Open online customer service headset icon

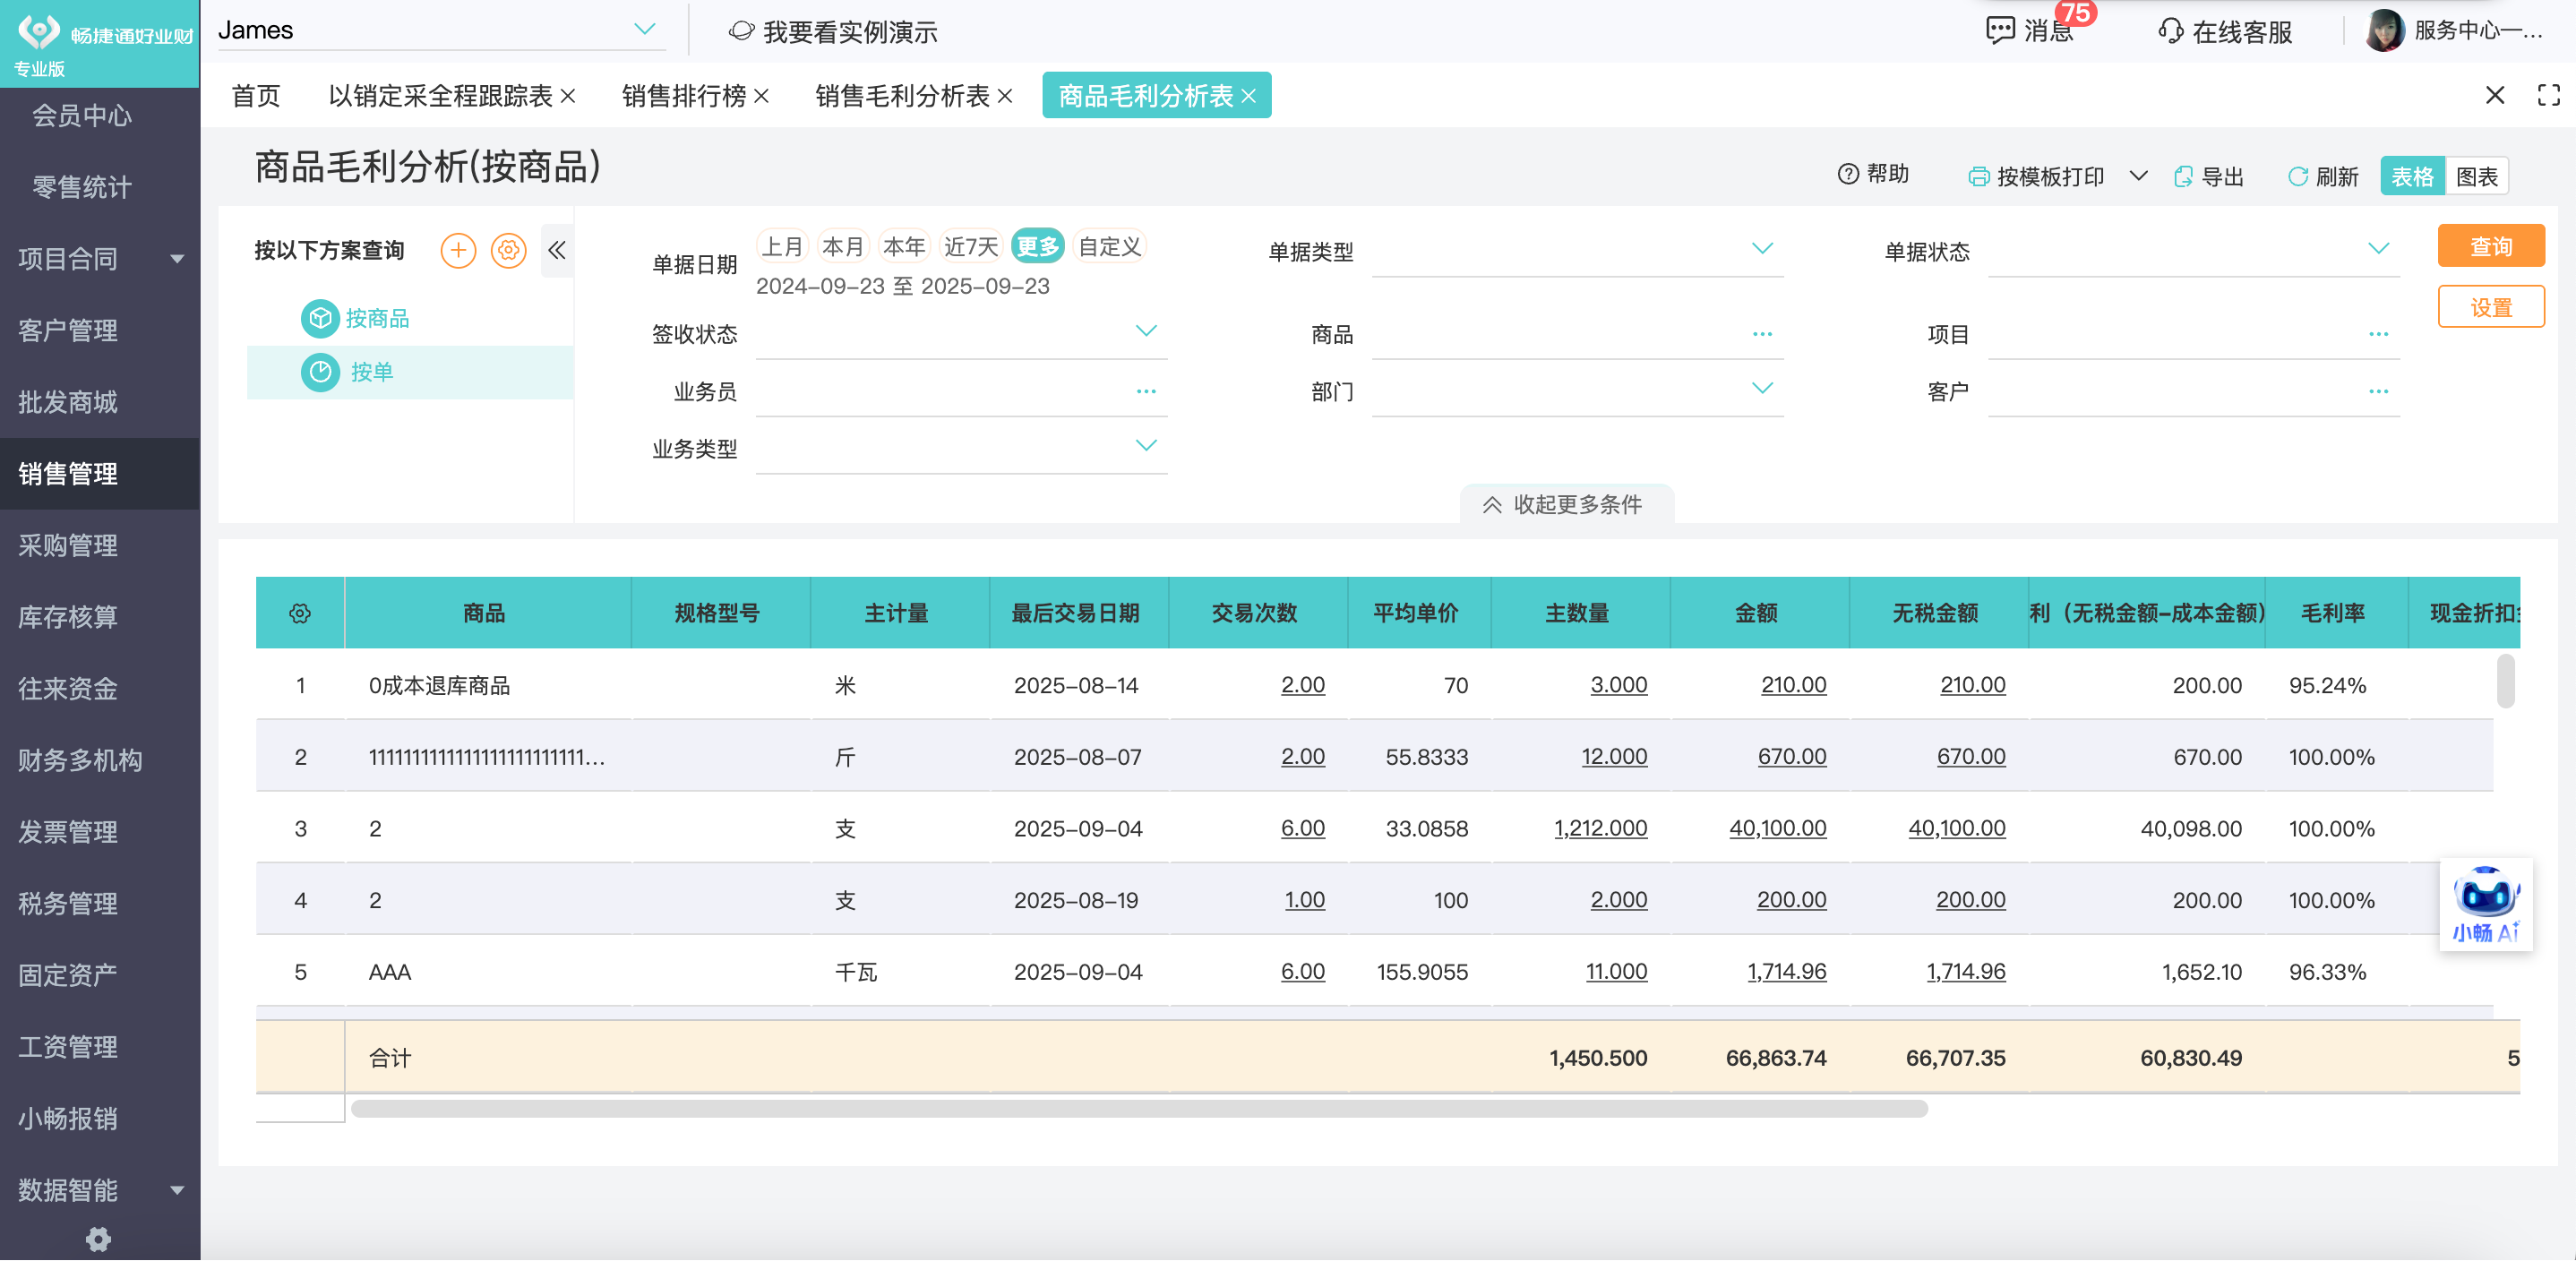[x=2171, y=31]
